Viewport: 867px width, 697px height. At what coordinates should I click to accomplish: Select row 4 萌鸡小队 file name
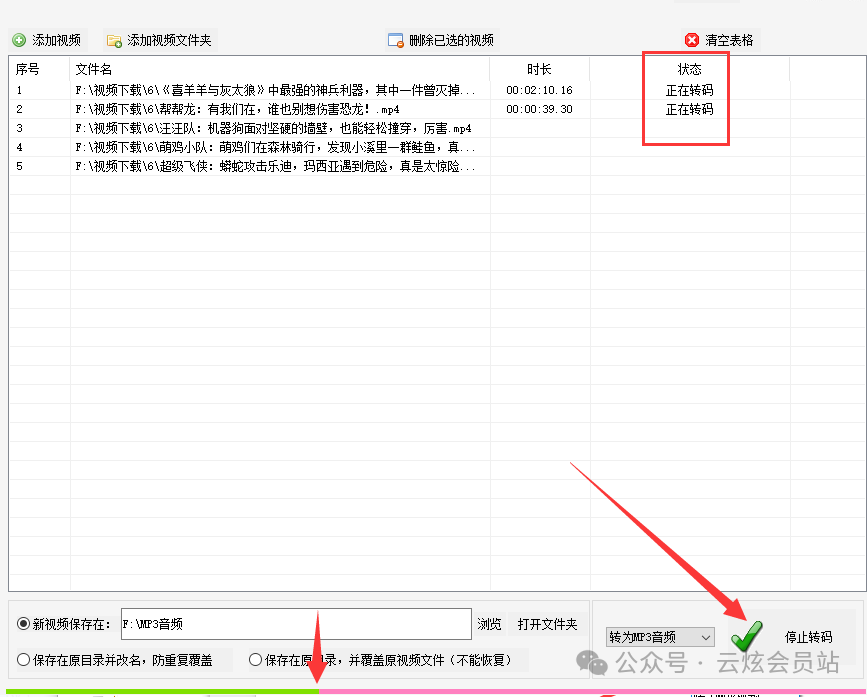(275, 147)
